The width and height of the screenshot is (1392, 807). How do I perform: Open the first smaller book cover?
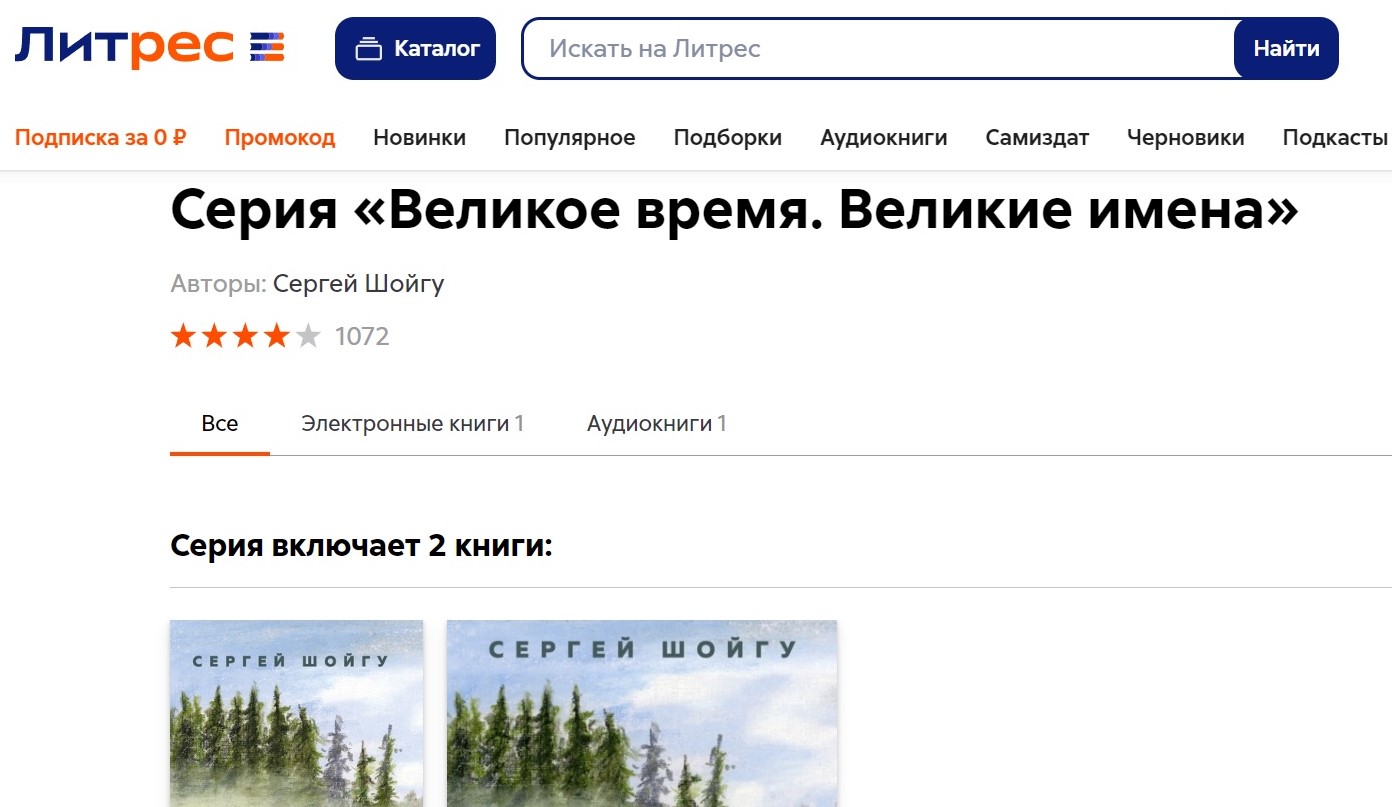click(296, 713)
